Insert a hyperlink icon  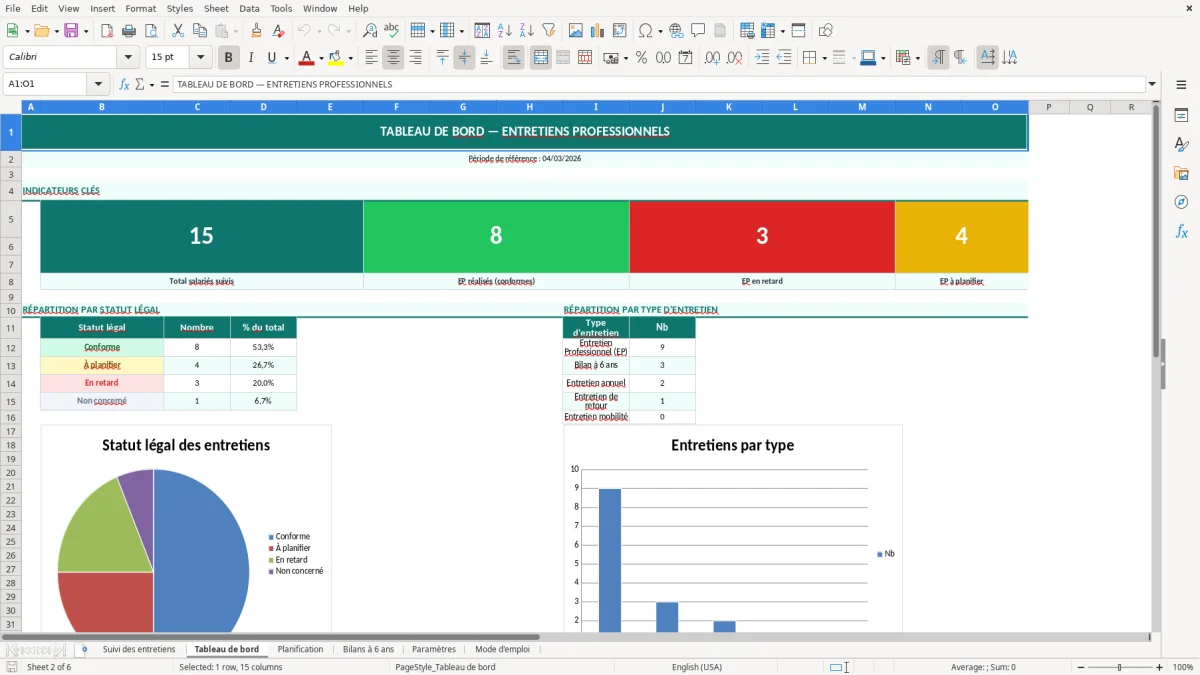click(676, 31)
